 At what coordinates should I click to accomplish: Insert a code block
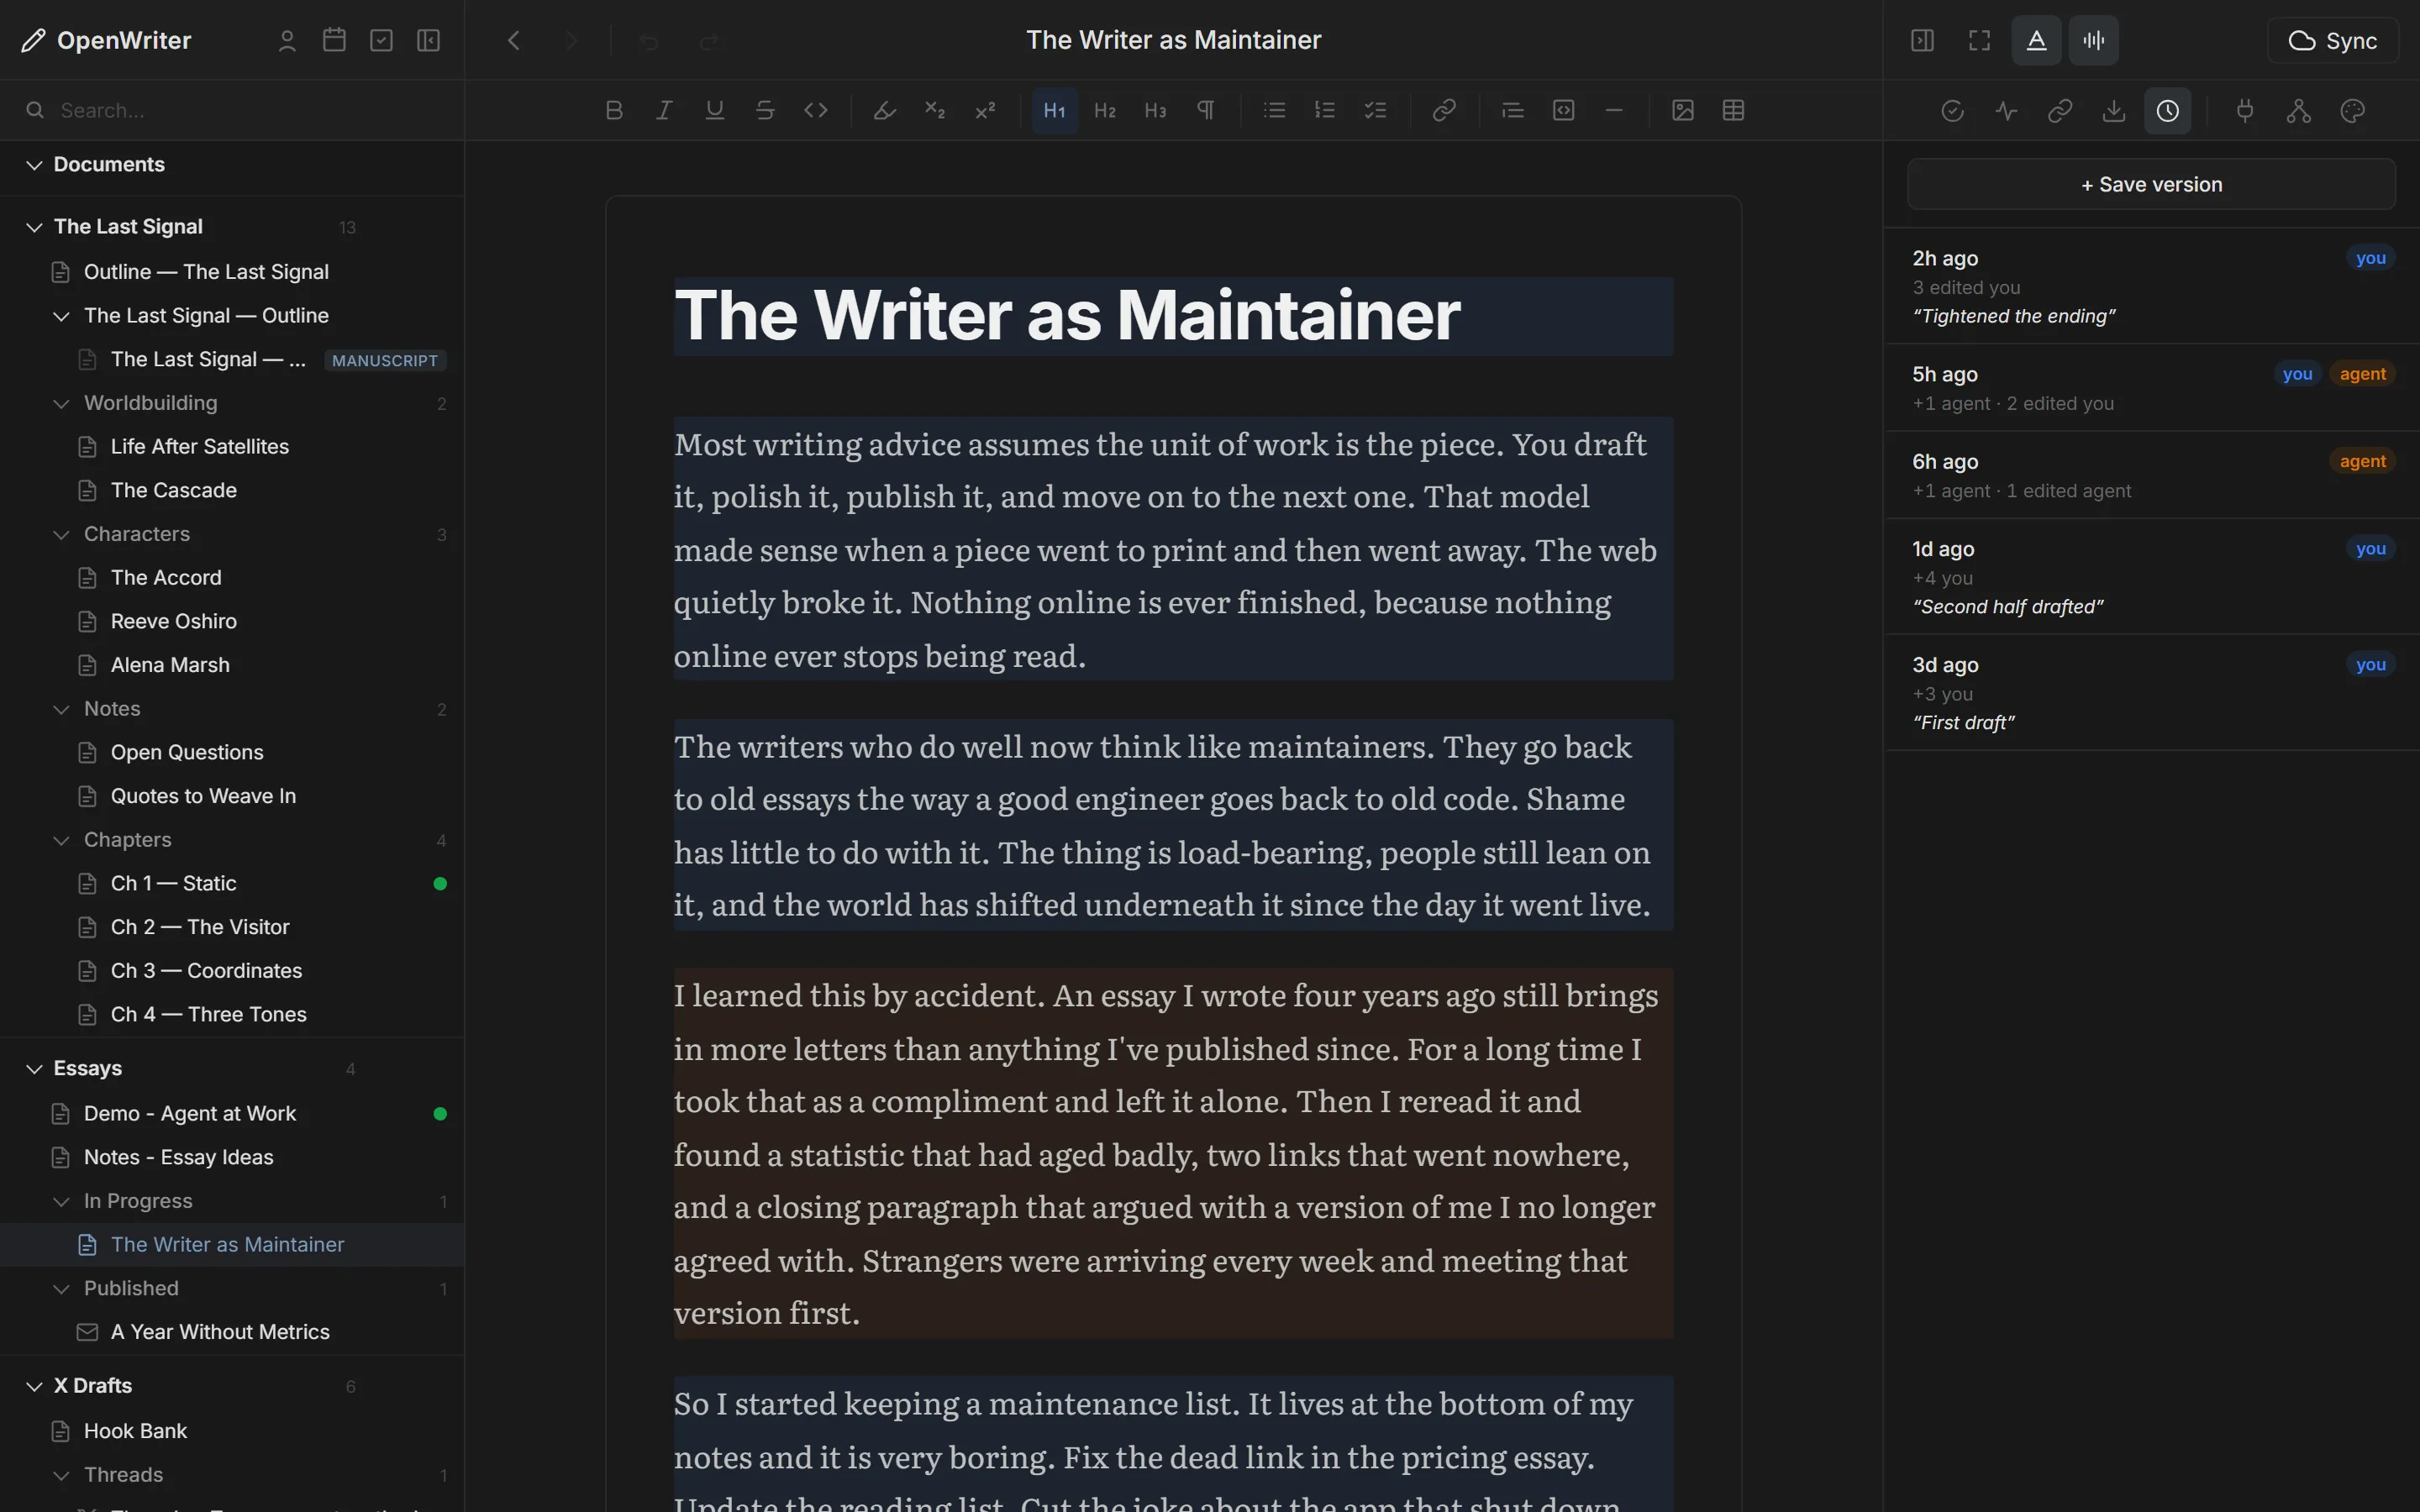pyautogui.click(x=1564, y=110)
